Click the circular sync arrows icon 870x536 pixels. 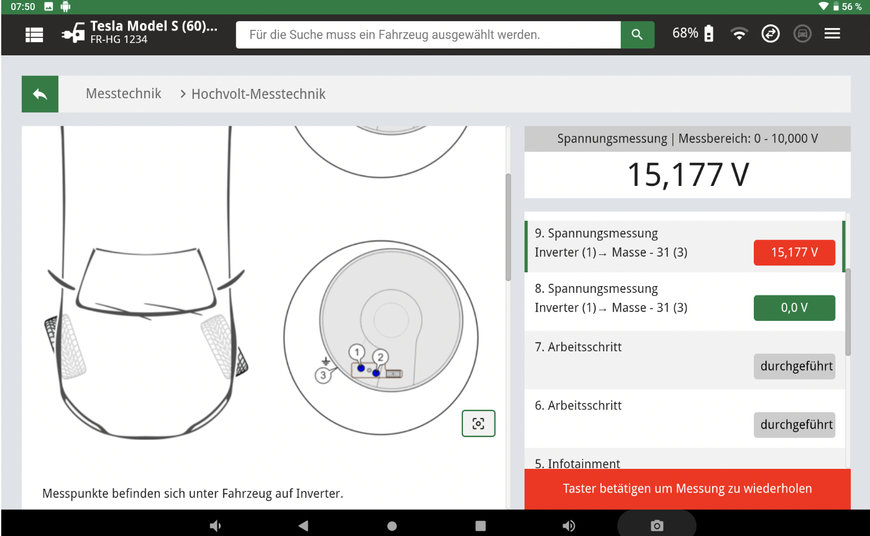(770, 34)
